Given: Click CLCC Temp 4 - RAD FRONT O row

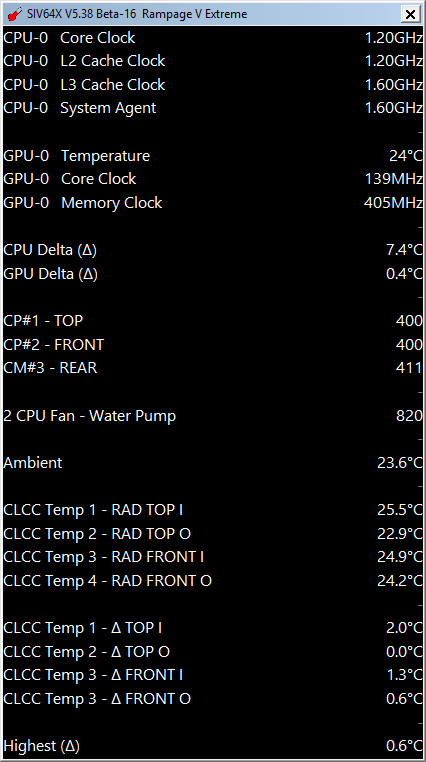Looking at the screenshot, I should (213, 580).
